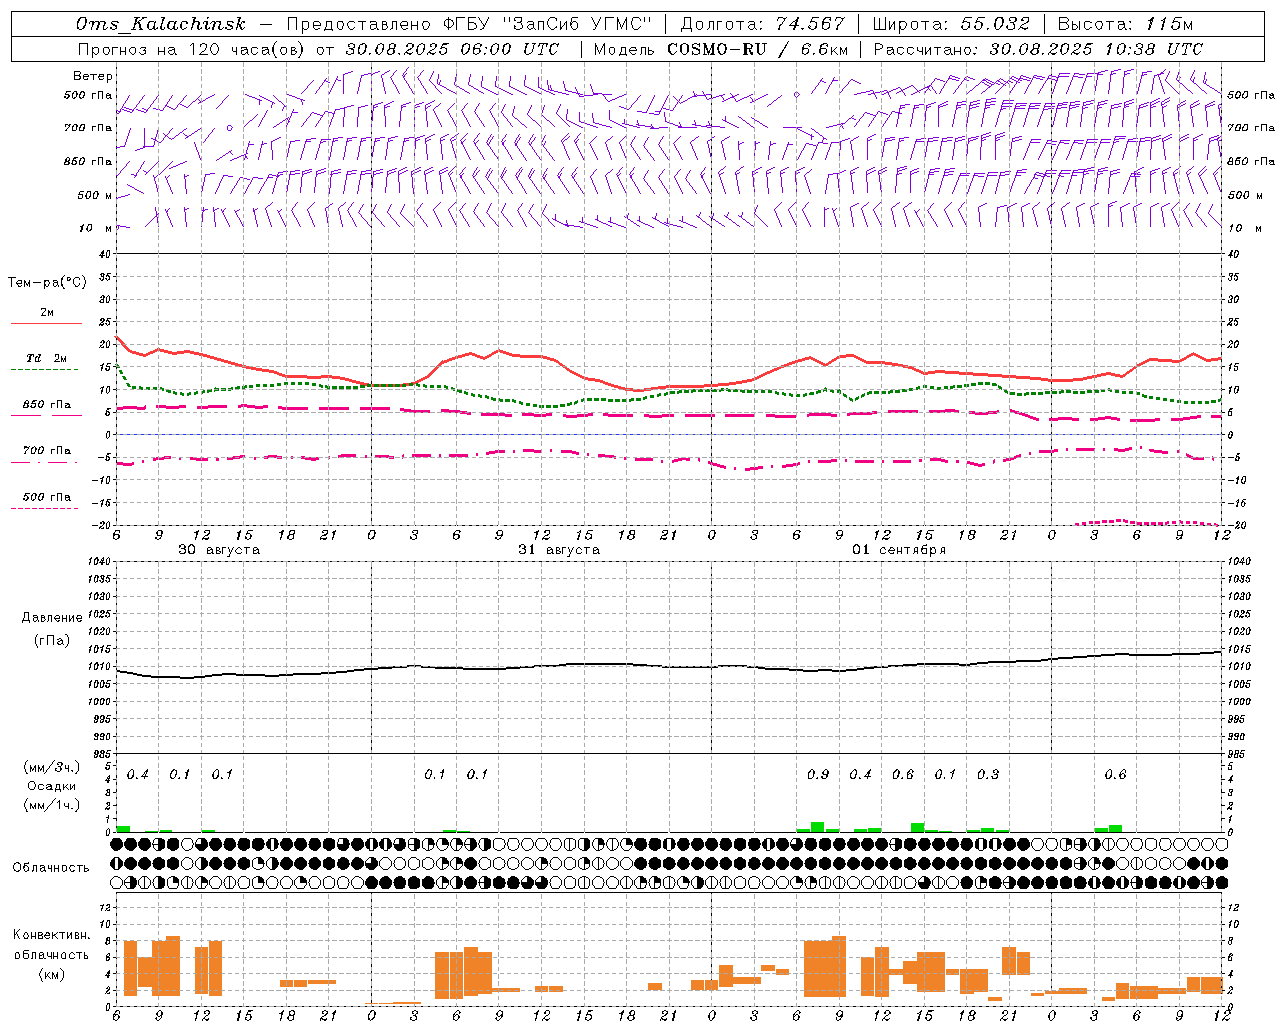1280x1024 pixels.
Task: Click the "Td 2м" dew point legend entry
Action: point(46,358)
